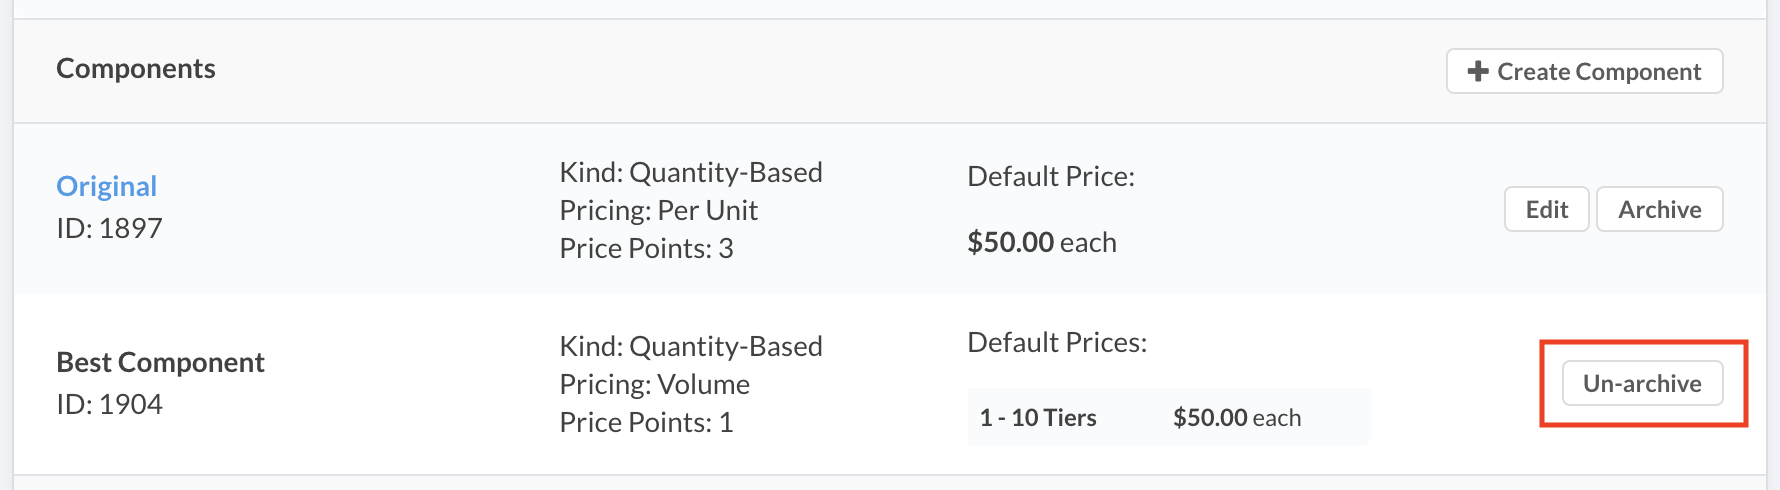1780x490 pixels.
Task: Select the ID: 1897 text
Action: pyautogui.click(x=109, y=229)
